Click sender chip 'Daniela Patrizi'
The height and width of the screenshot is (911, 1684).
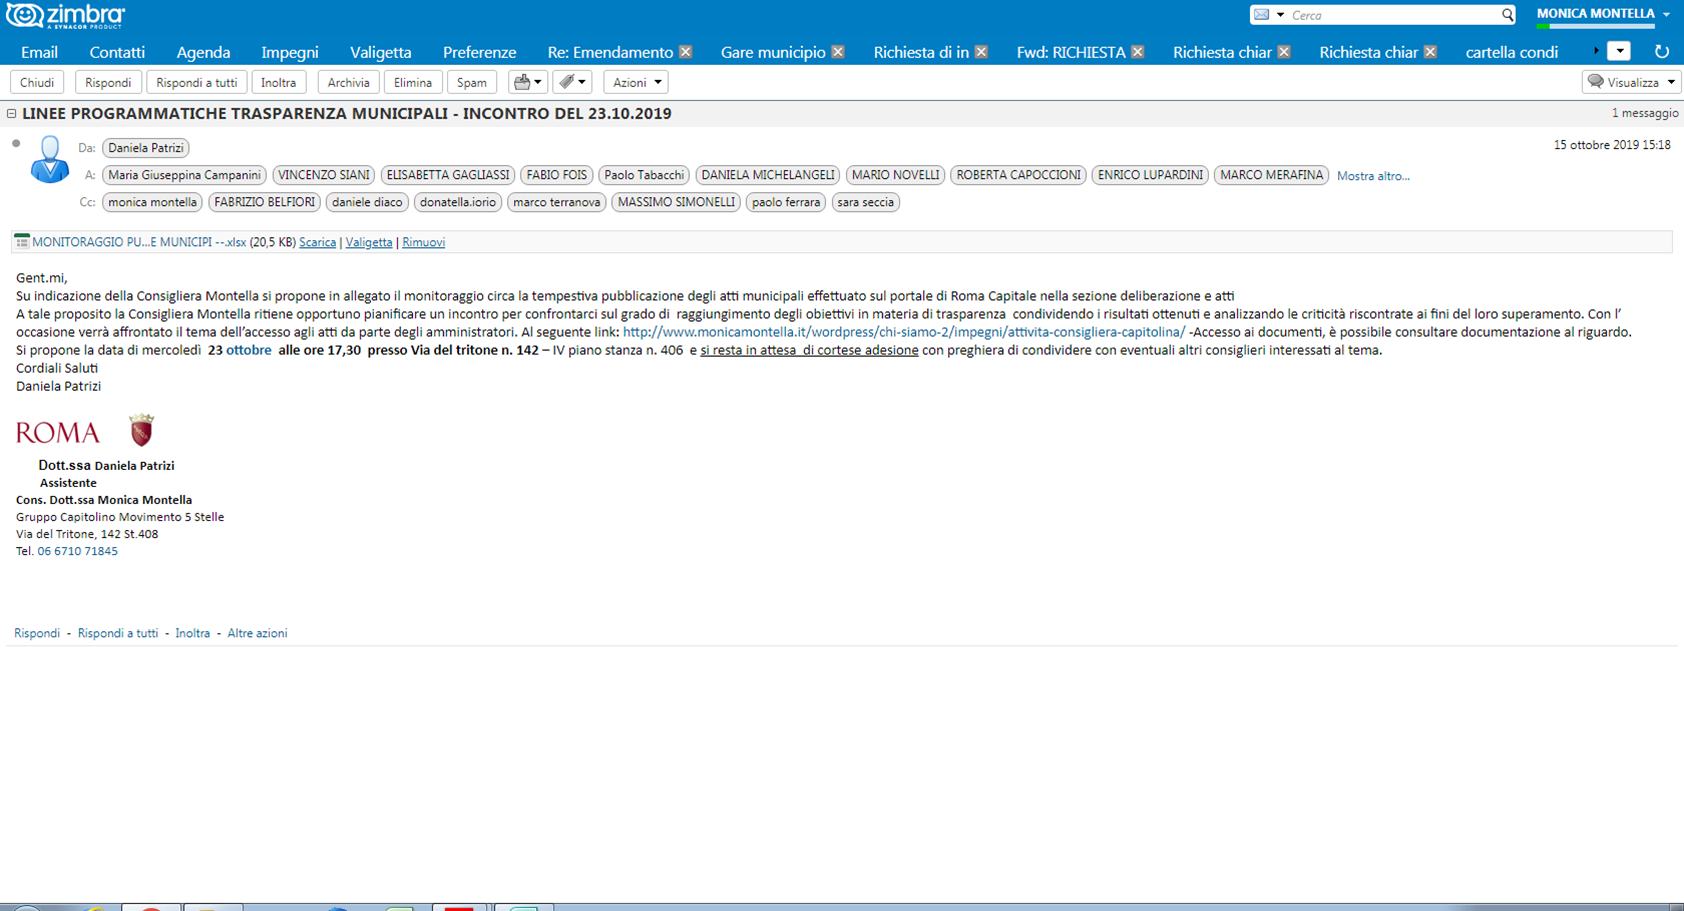click(146, 148)
